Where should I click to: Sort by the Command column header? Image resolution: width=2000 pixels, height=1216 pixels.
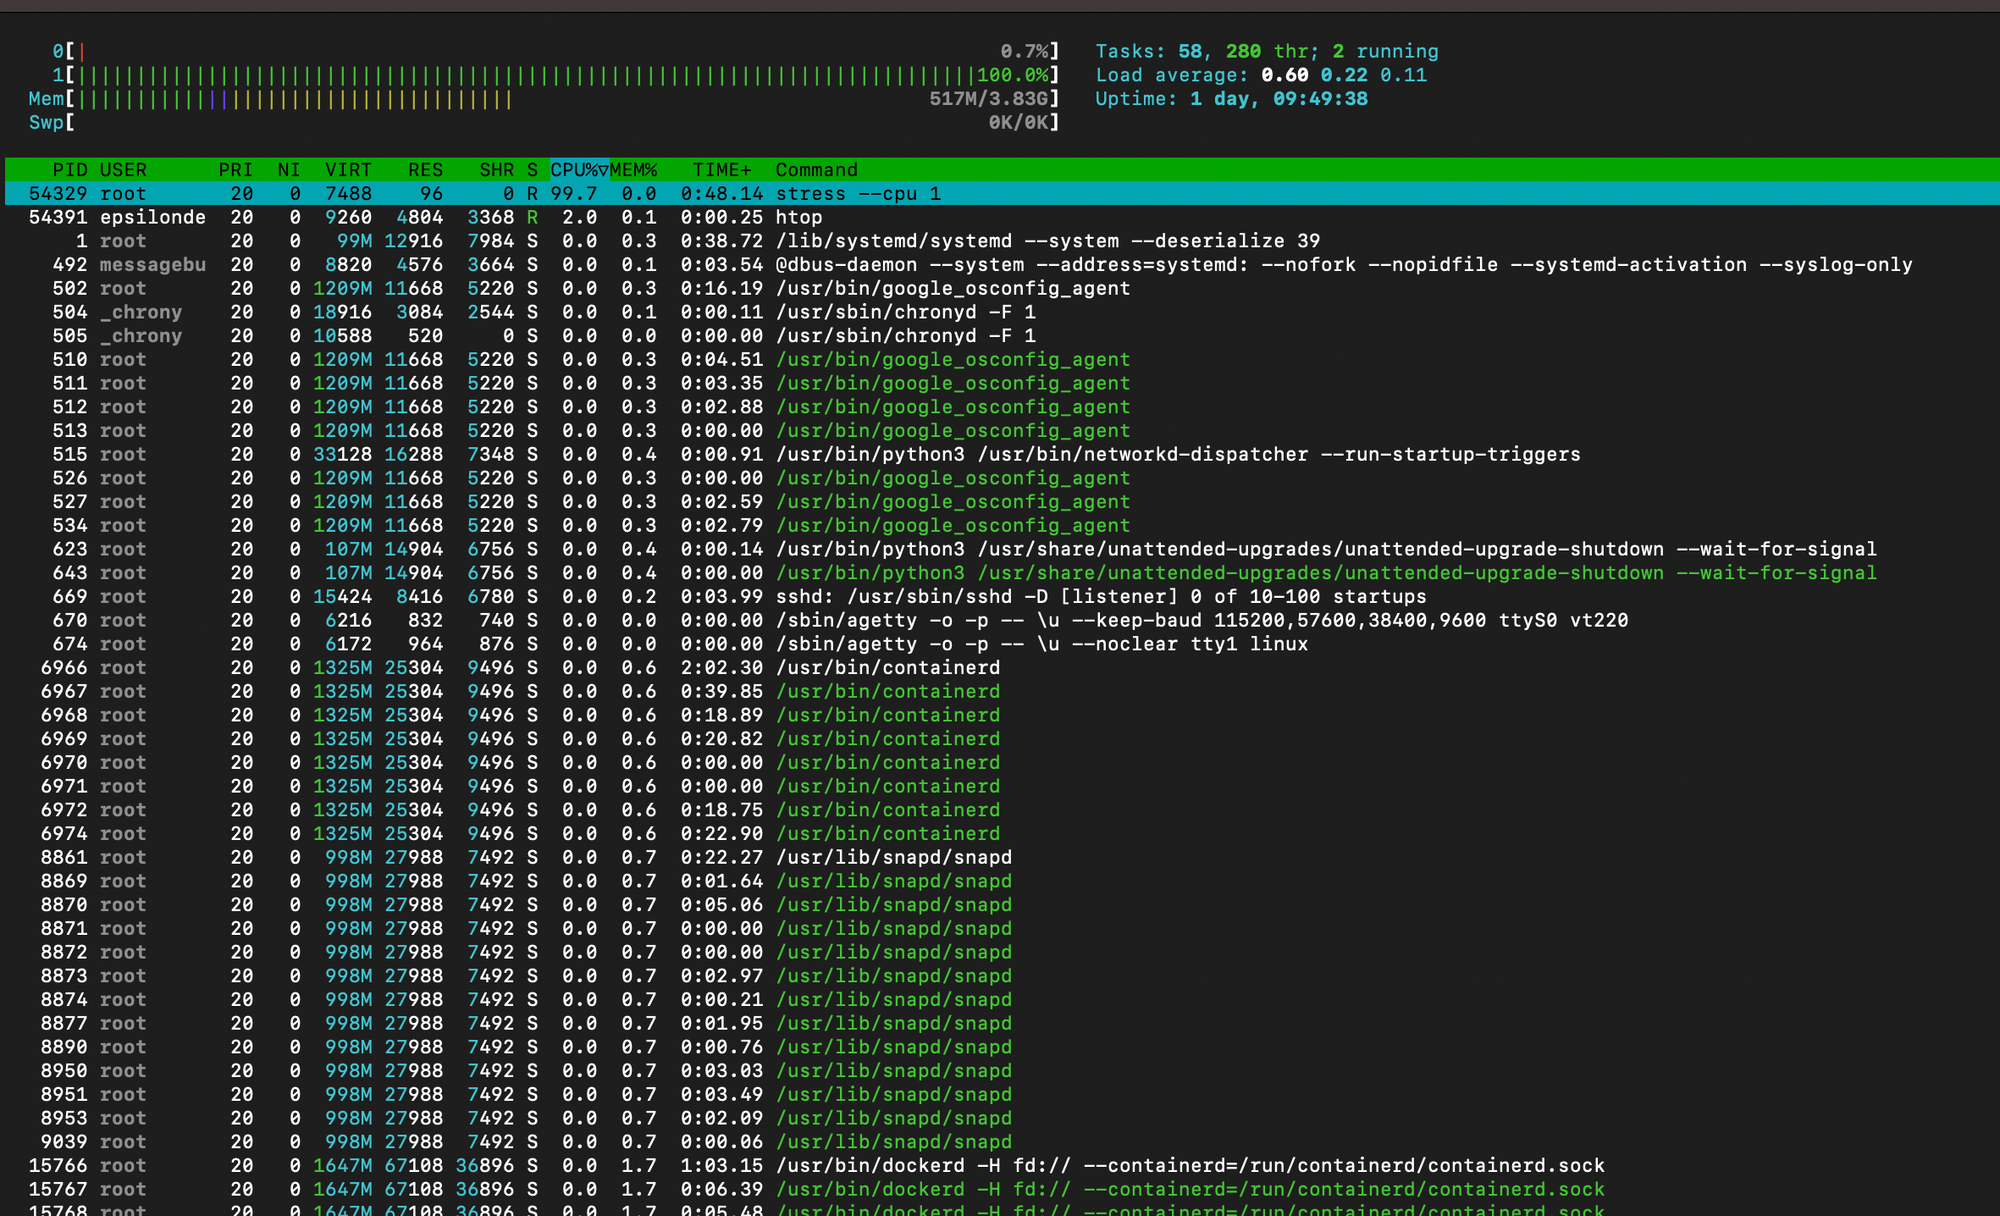point(816,170)
